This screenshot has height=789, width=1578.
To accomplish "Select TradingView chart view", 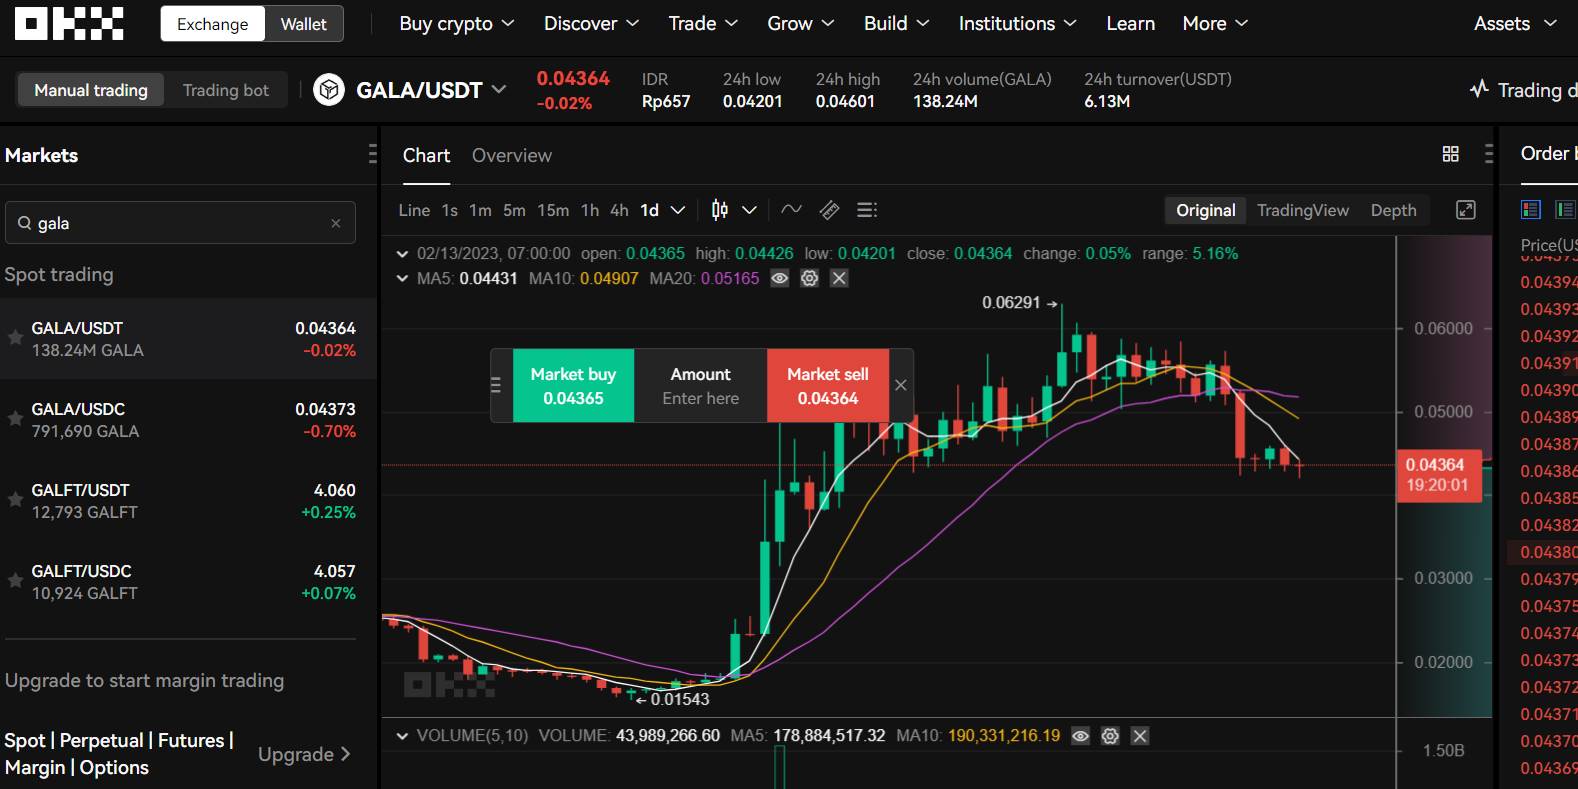I will [1302, 210].
